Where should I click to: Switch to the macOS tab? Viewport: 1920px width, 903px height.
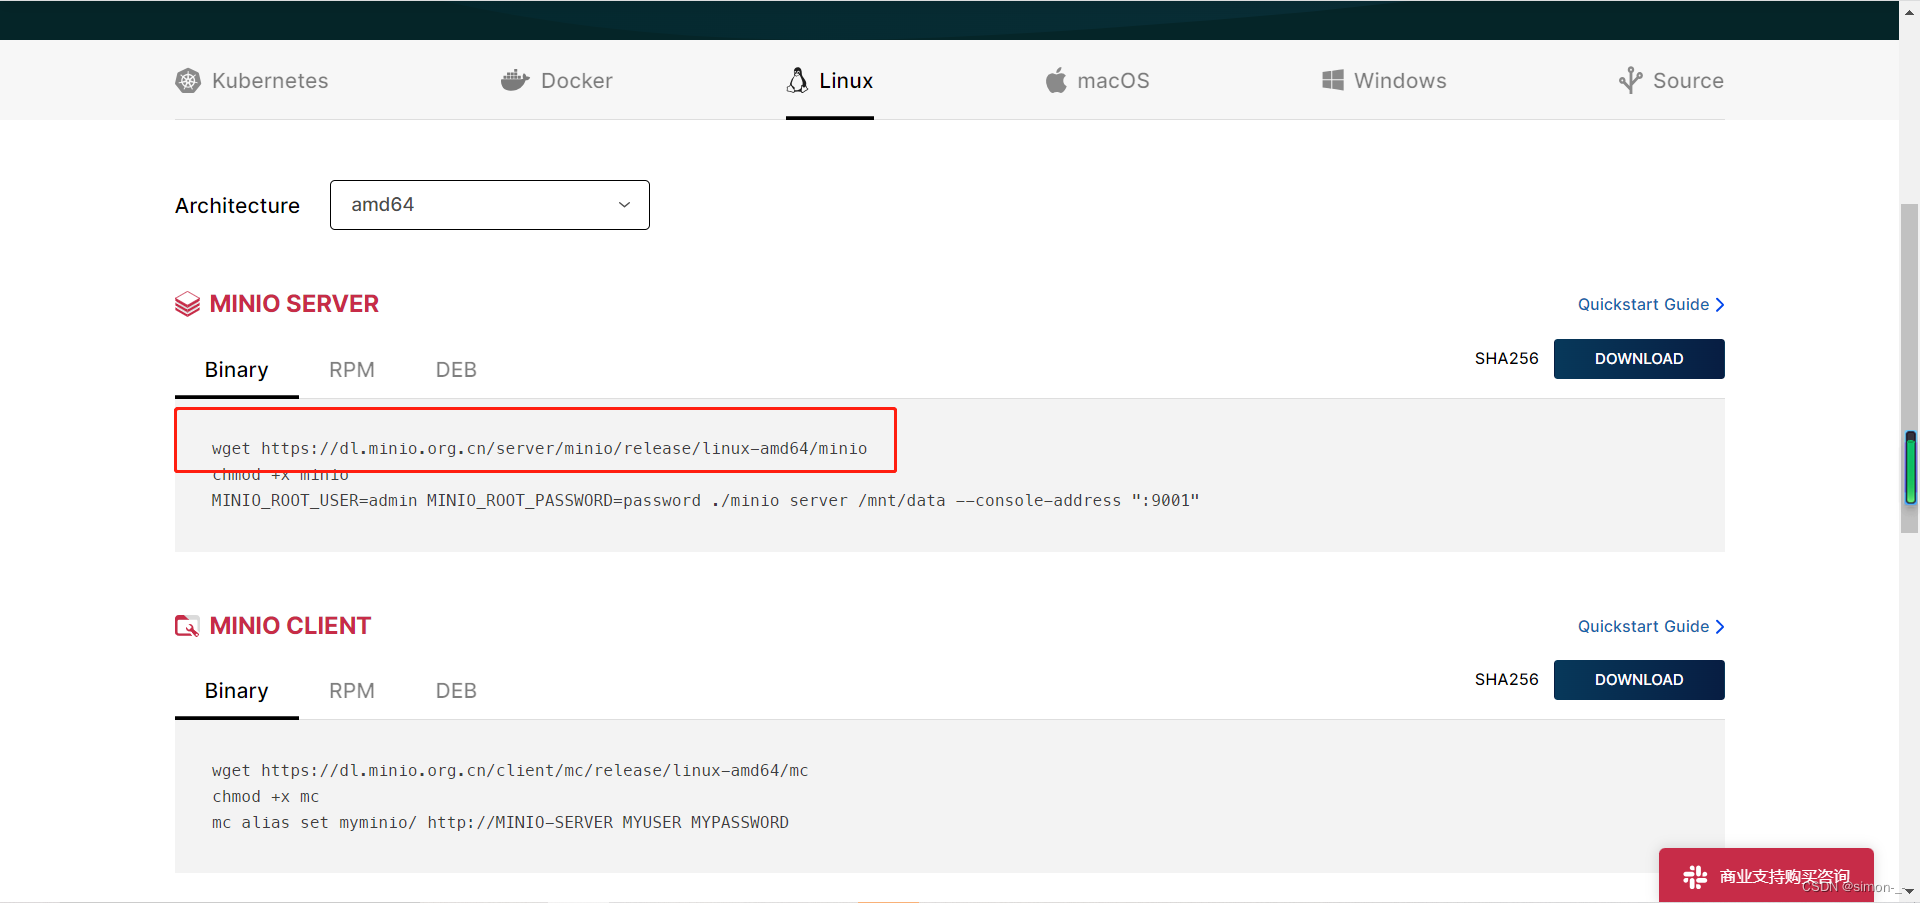click(x=1098, y=81)
